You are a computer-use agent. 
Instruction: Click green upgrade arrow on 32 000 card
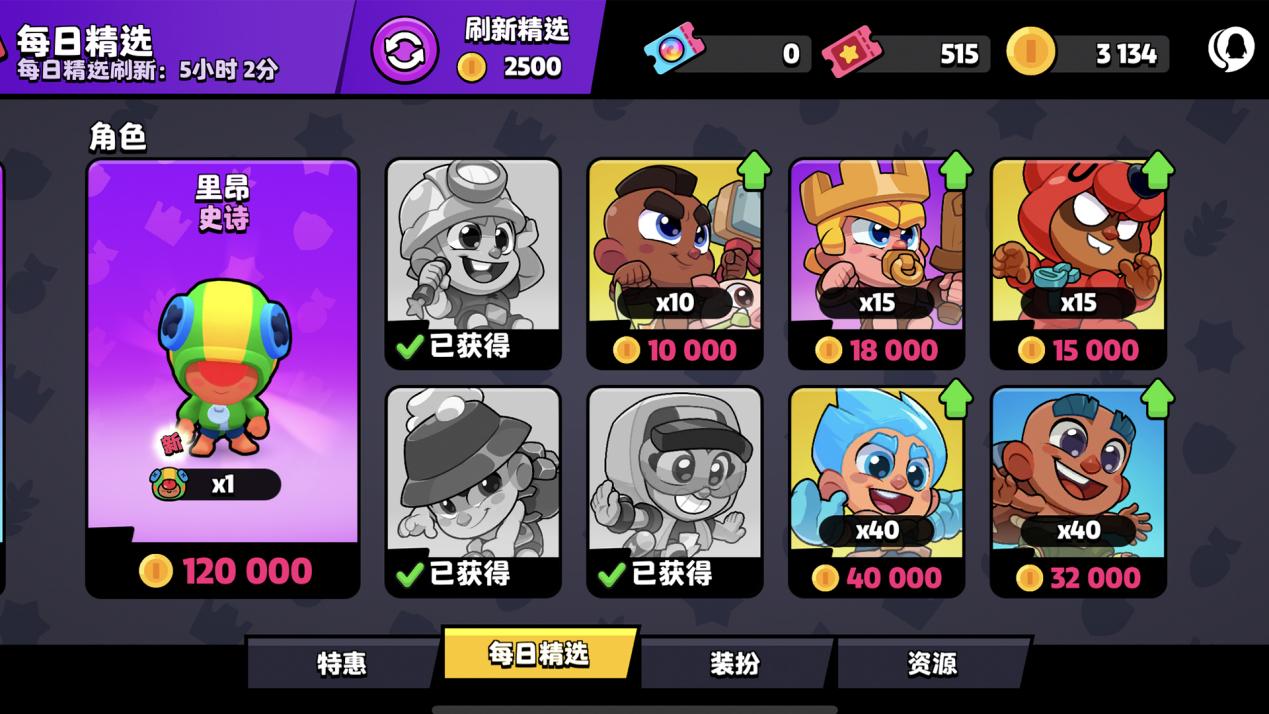[1158, 398]
